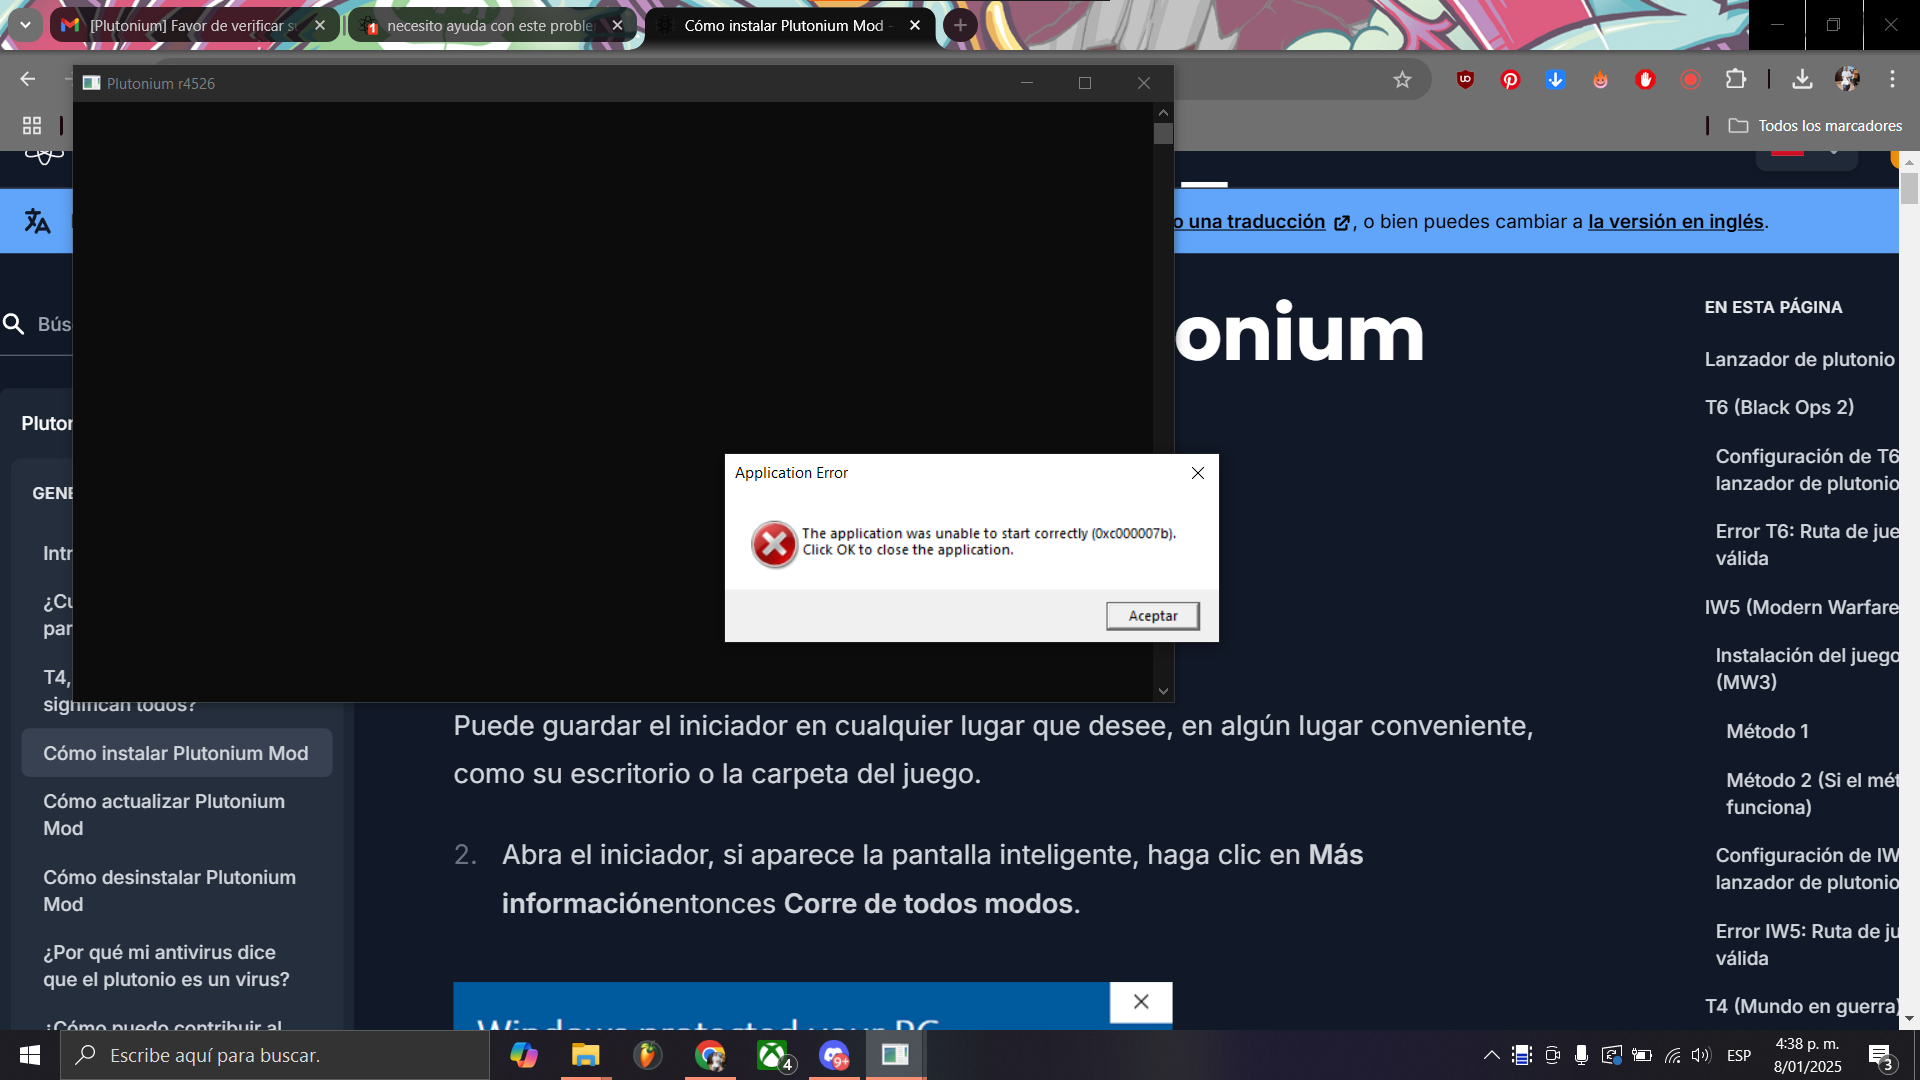Open 'Cómo desinstalar Plutonium Mod' sidebar item
The height and width of the screenshot is (1080, 1920).
[169, 891]
